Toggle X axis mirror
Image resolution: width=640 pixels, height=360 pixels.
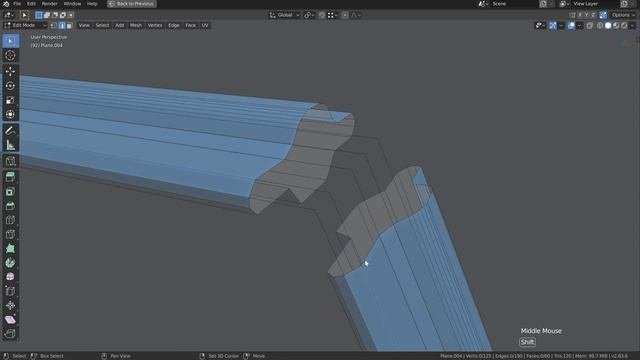coord(580,15)
